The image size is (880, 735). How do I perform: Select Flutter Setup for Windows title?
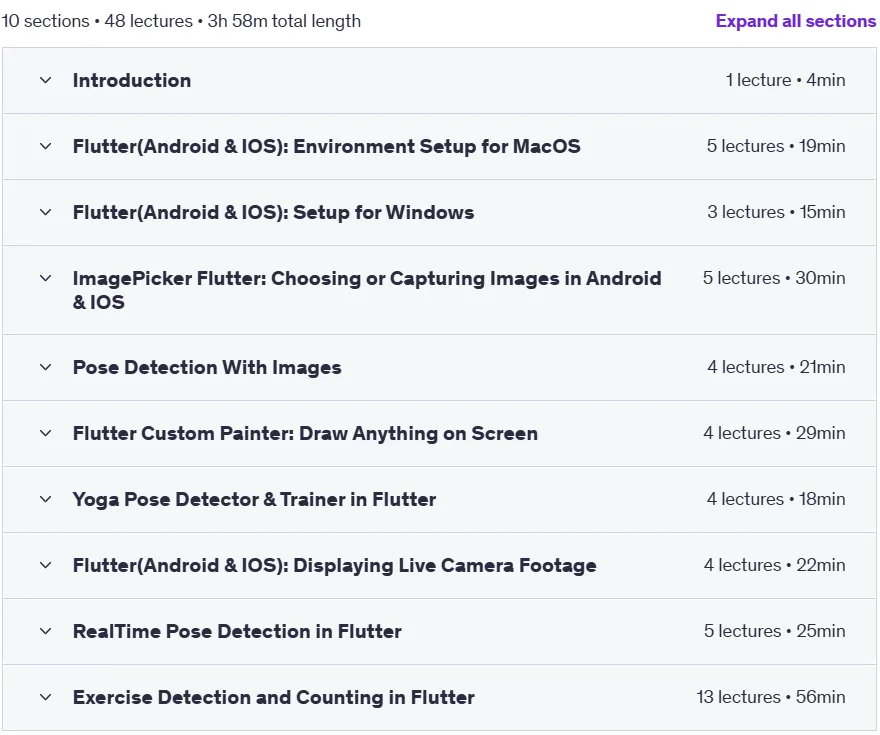[273, 213]
